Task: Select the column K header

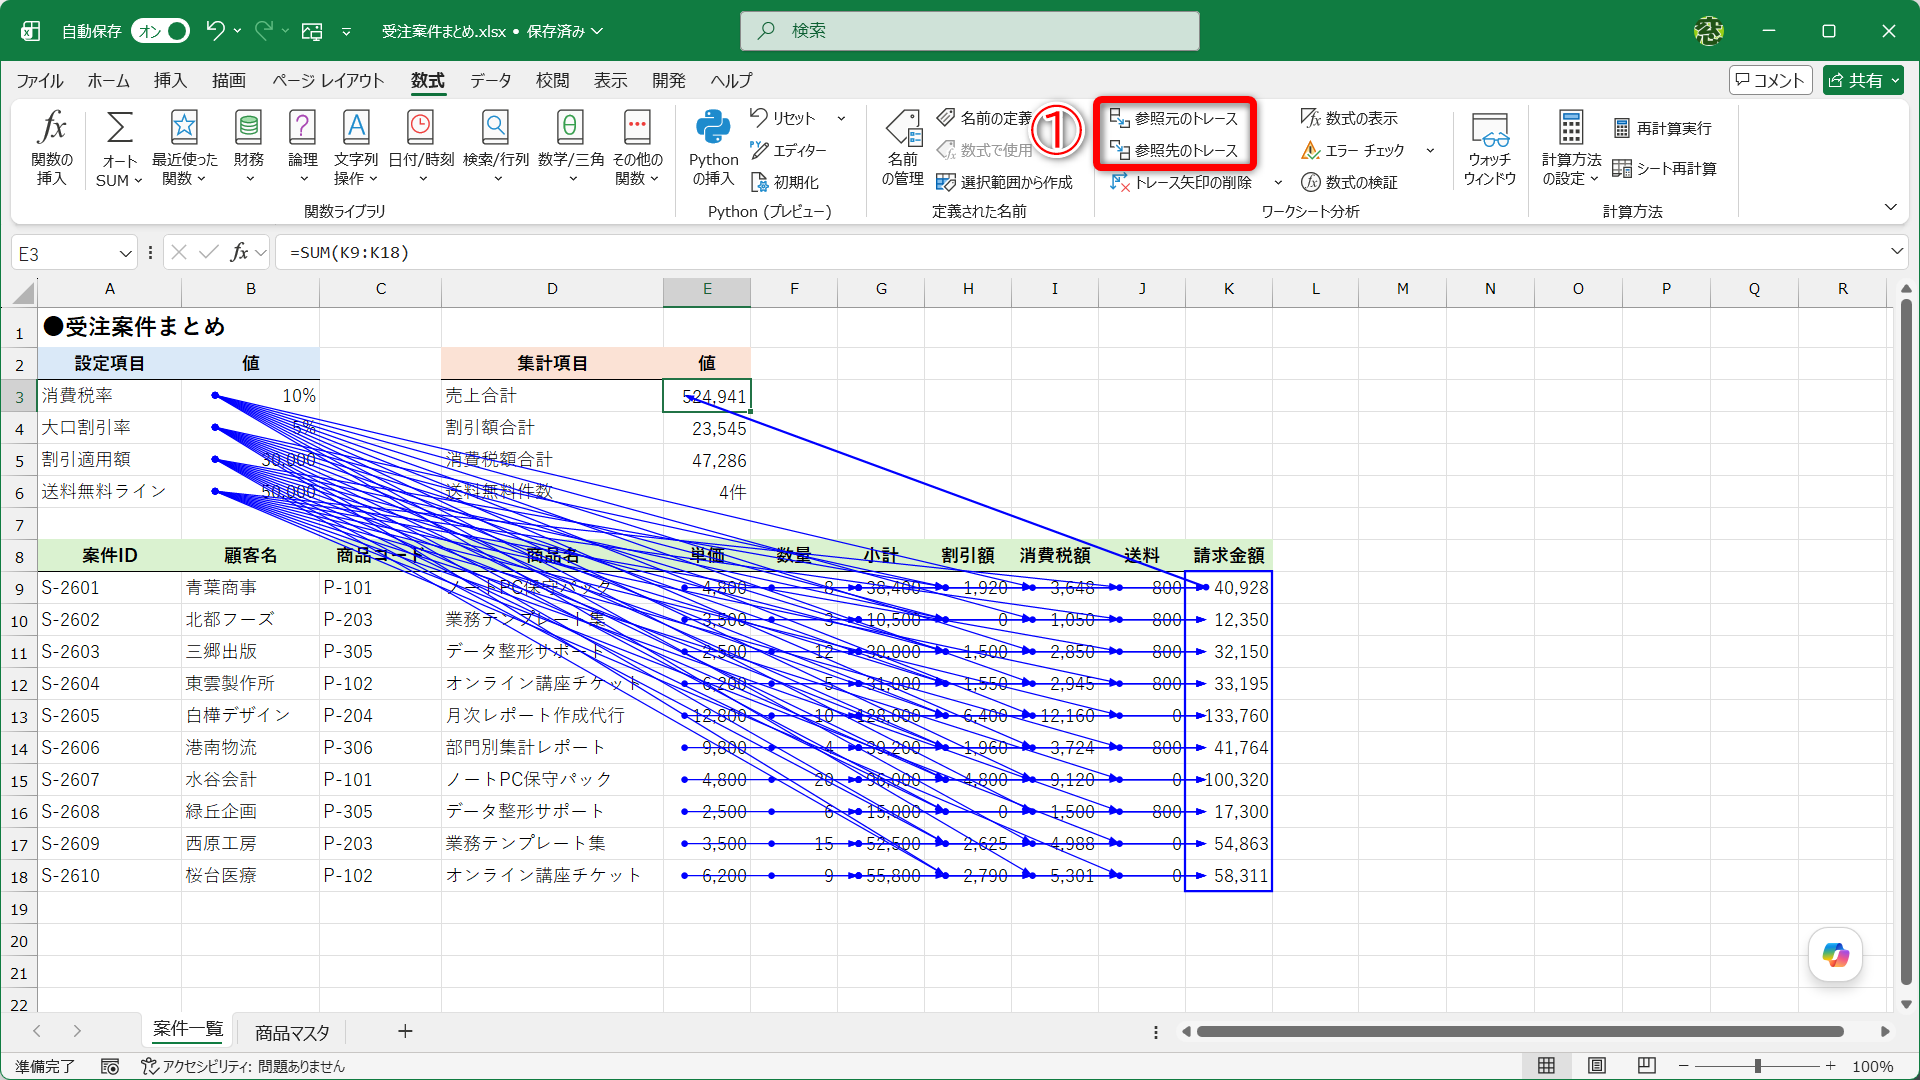Action: tap(1228, 289)
